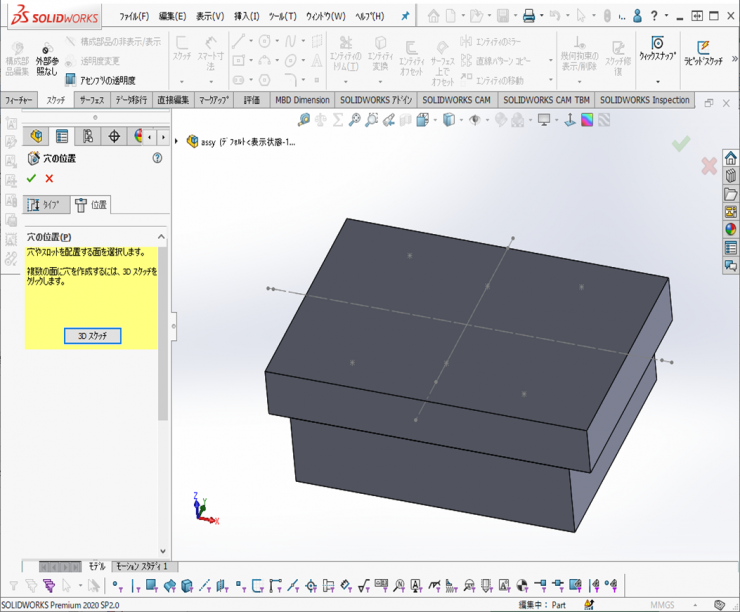Confirm hole position with green checkmark
The image size is (740, 612).
[x=31, y=178]
